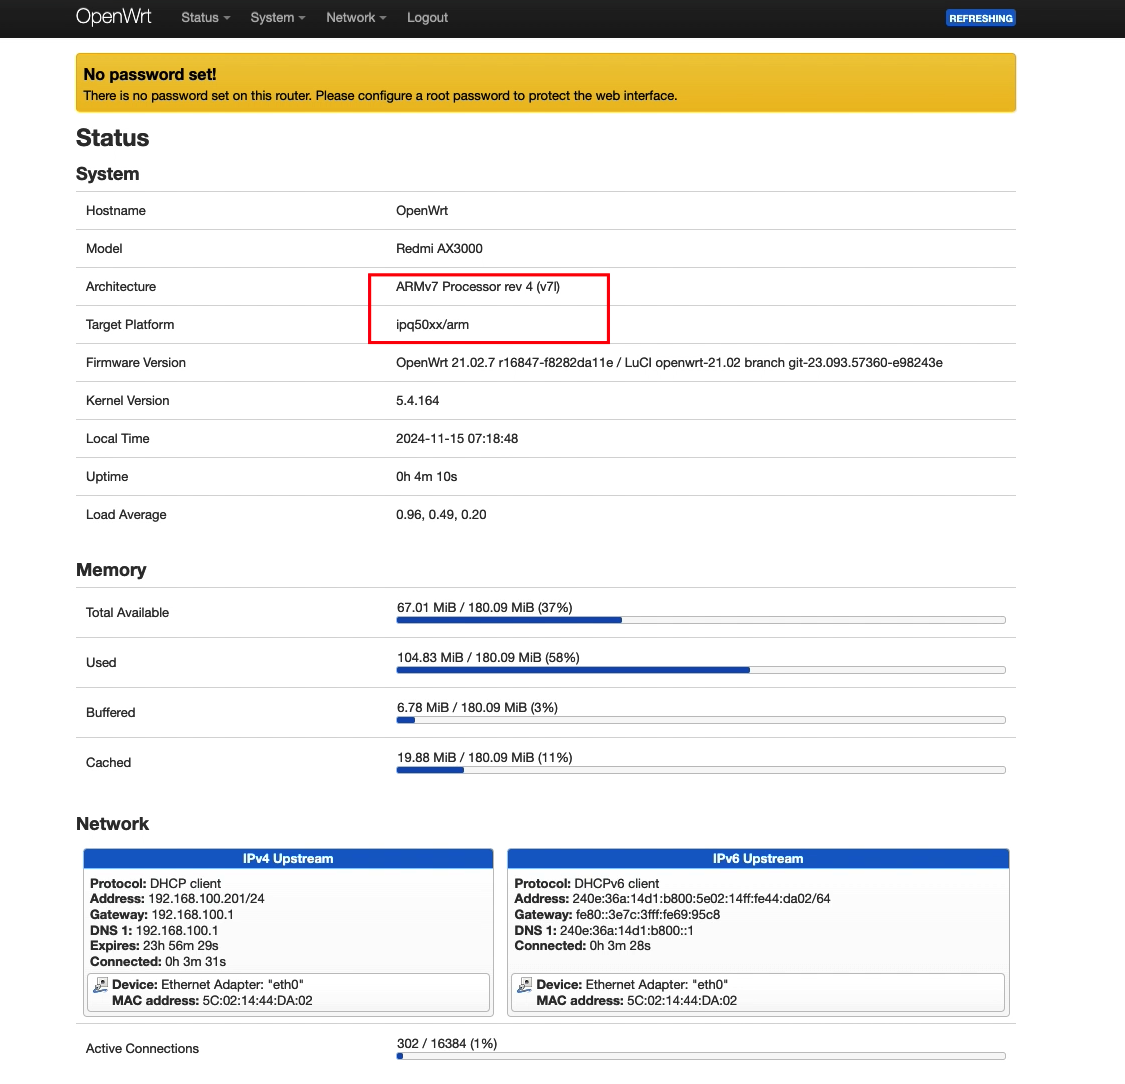Click the OpenWrt brand logo
1125x1084 pixels.
[x=114, y=17]
